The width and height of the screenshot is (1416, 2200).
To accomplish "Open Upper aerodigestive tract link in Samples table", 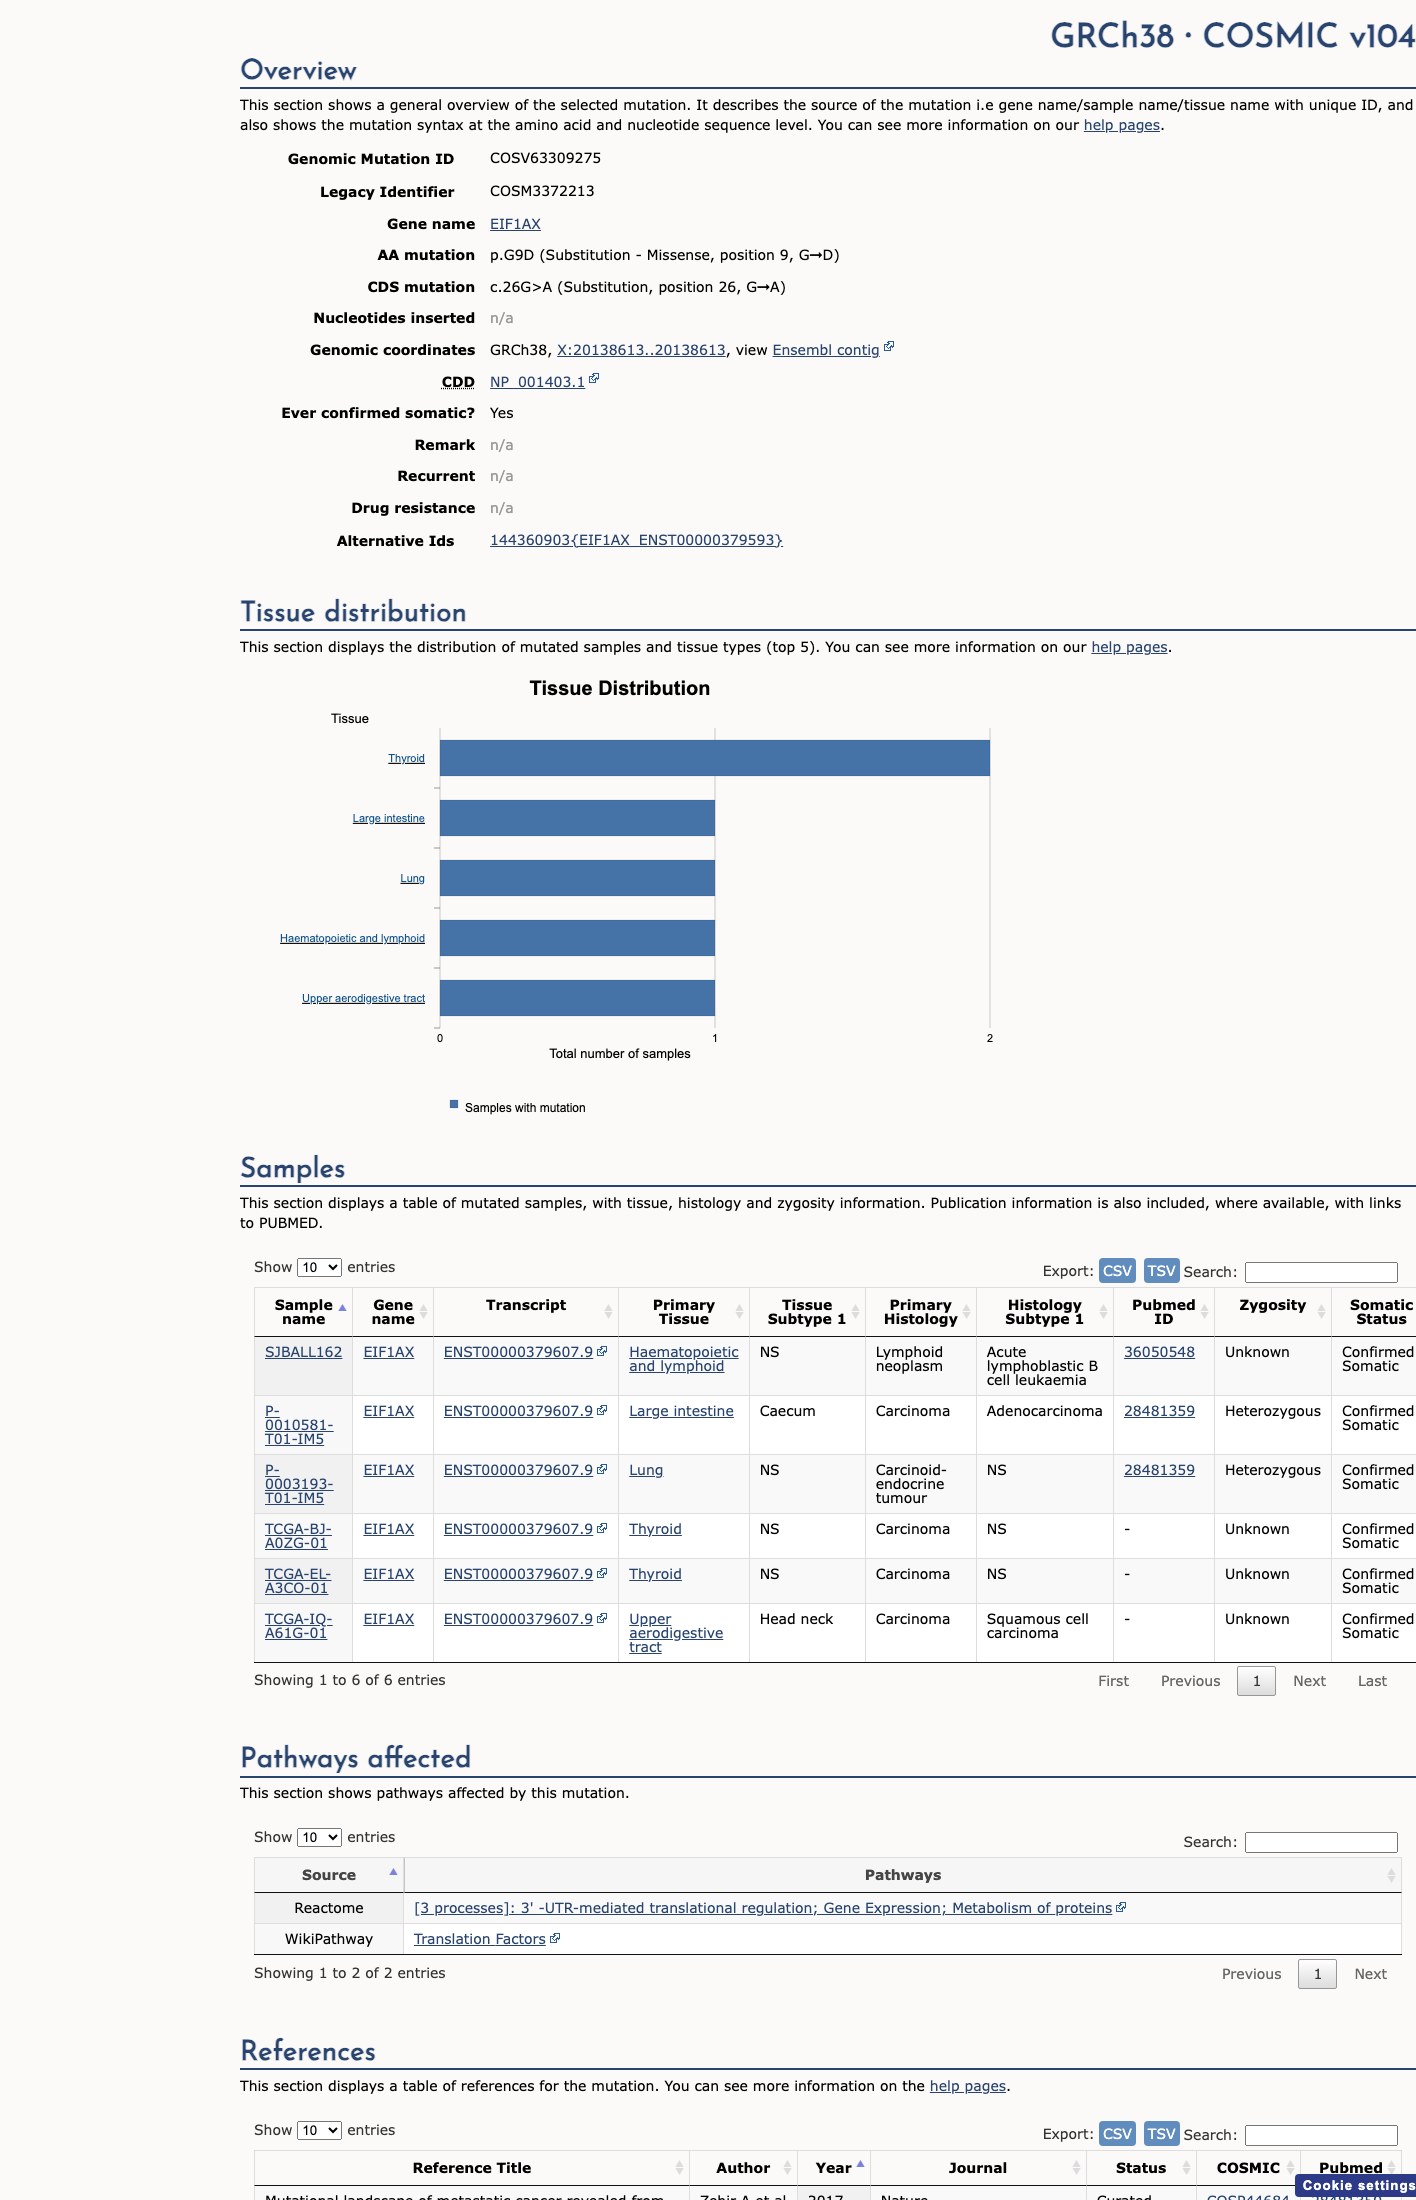I will click(676, 1633).
